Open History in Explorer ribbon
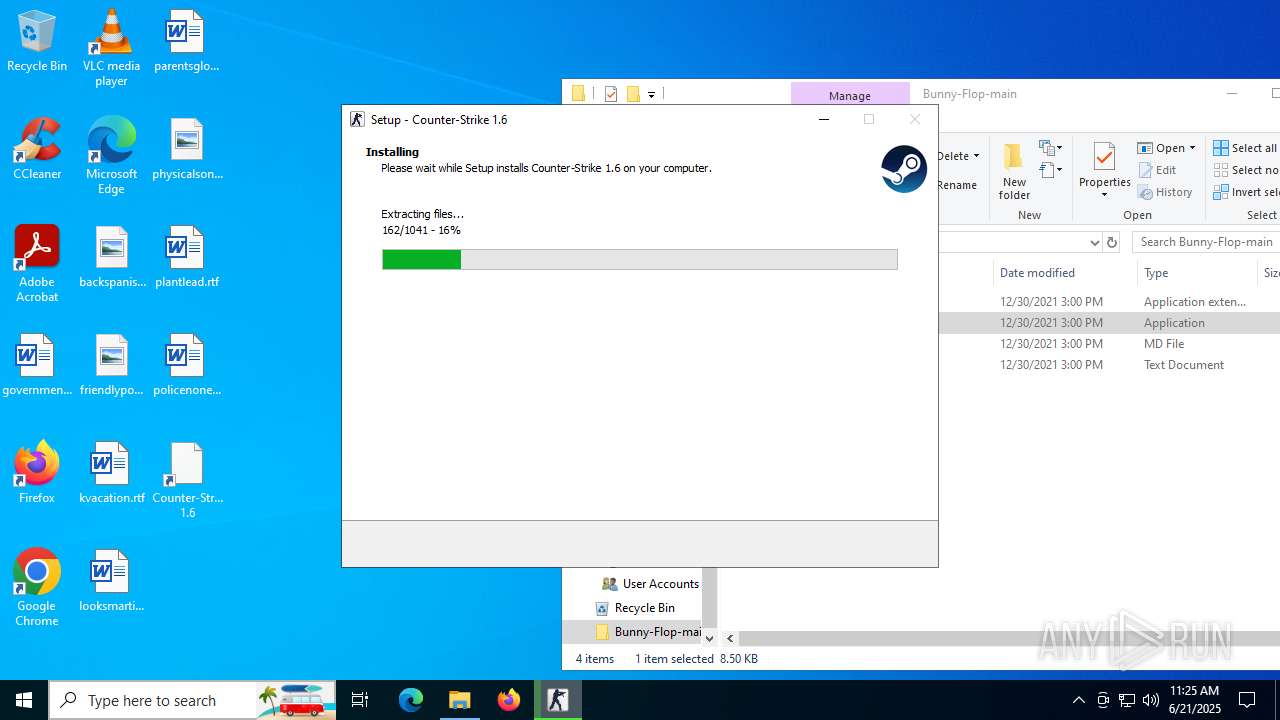 (x=1165, y=192)
